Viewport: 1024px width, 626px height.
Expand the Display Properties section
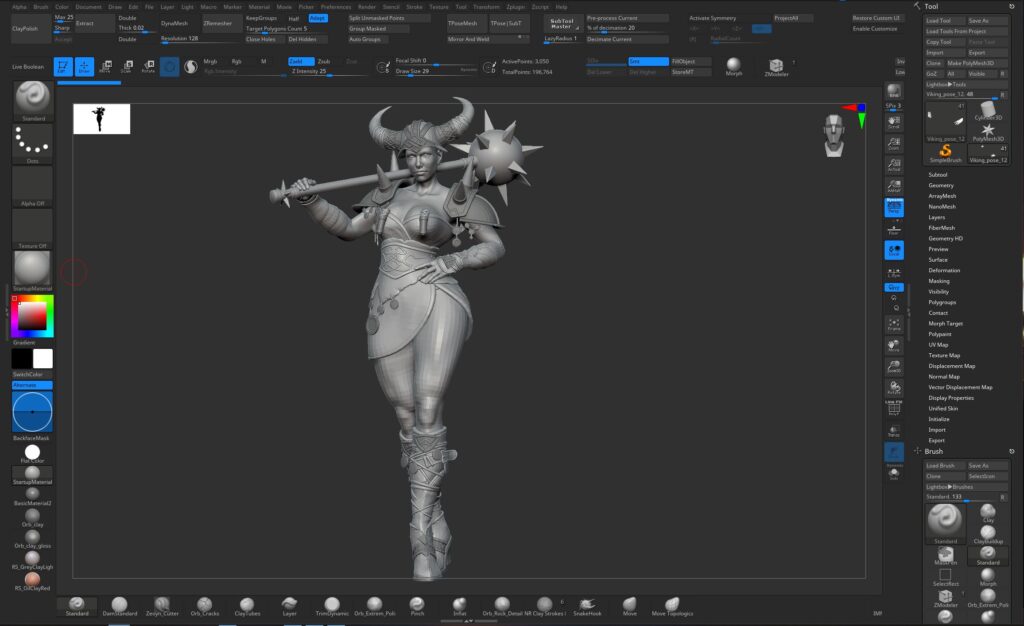[x=951, y=398]
